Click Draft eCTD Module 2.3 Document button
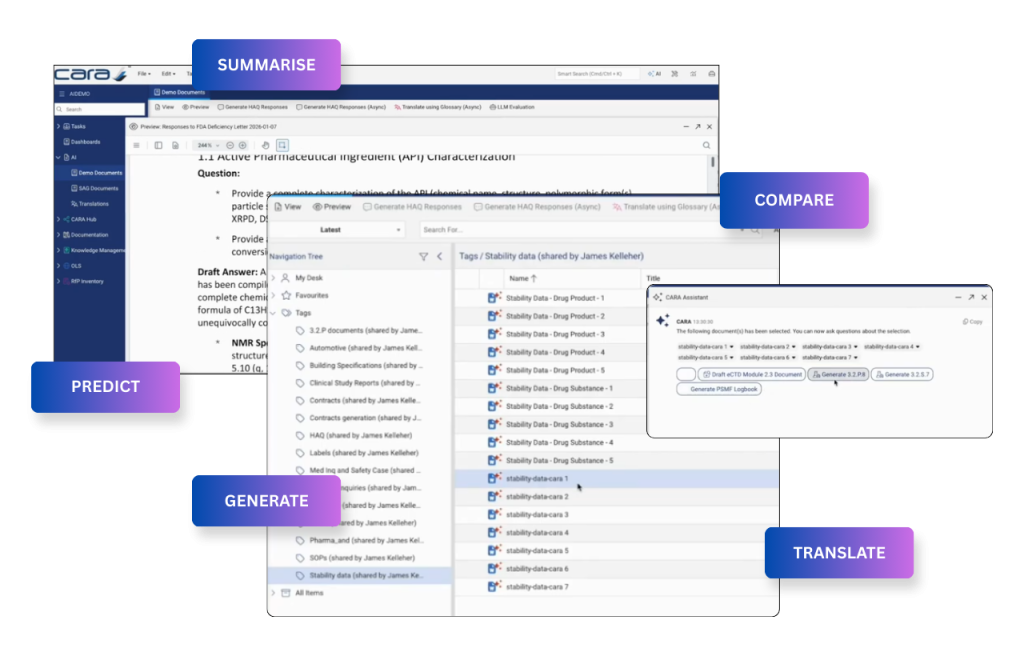This screenshot has height=656, width=1024. [751, 374]
